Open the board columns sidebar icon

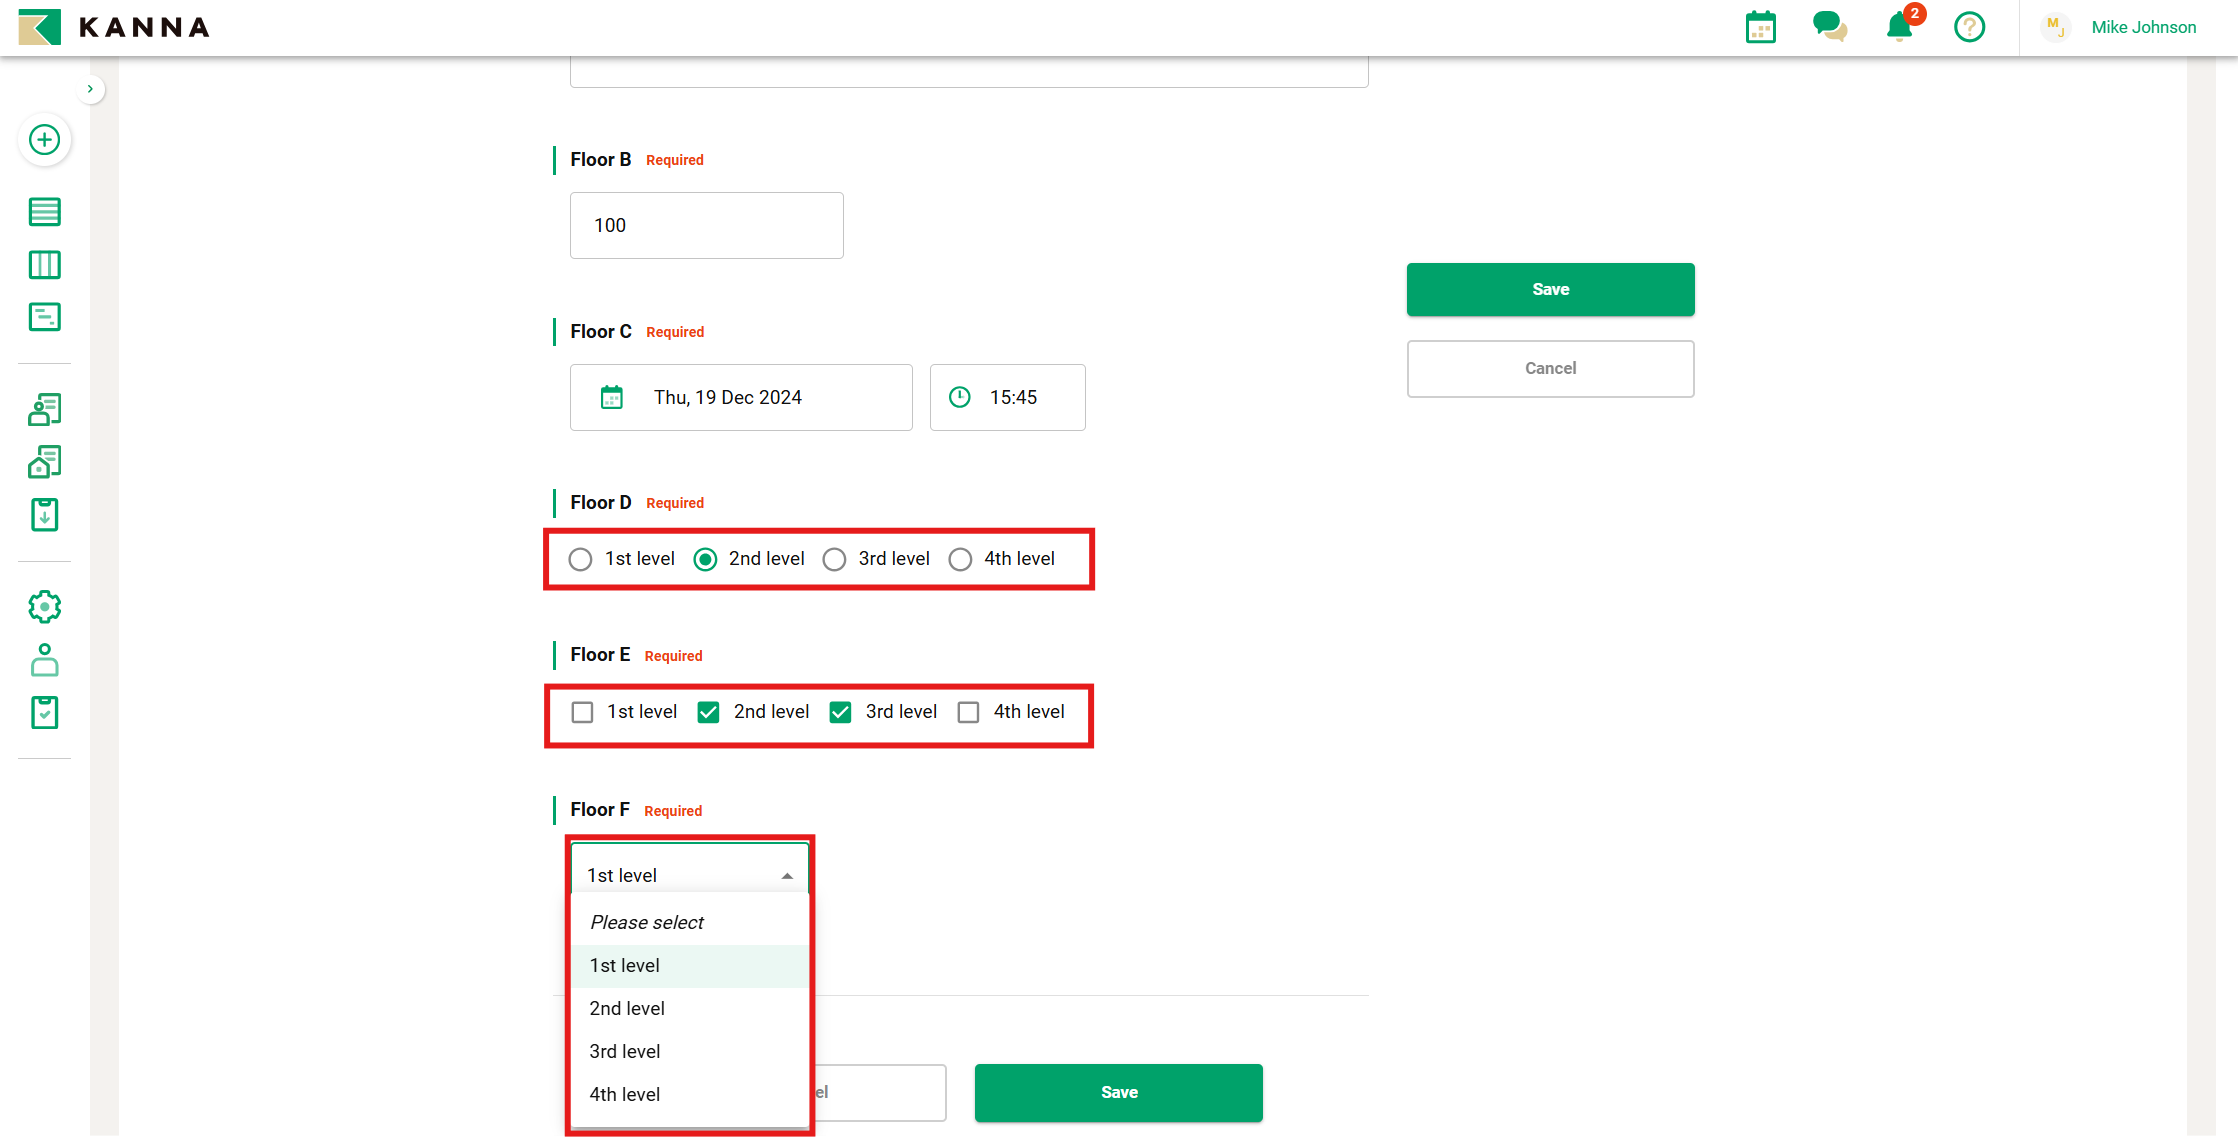(x=44, y=265)
